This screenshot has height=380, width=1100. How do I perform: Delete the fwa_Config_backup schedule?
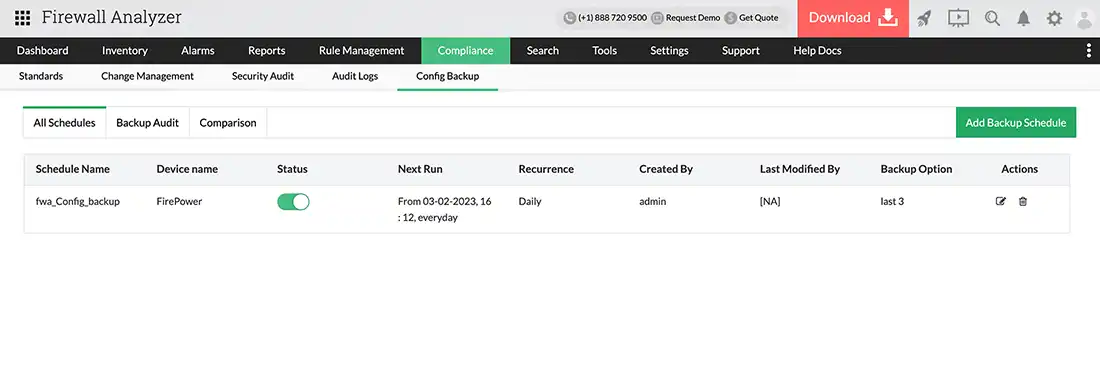tap(1023, 201)
